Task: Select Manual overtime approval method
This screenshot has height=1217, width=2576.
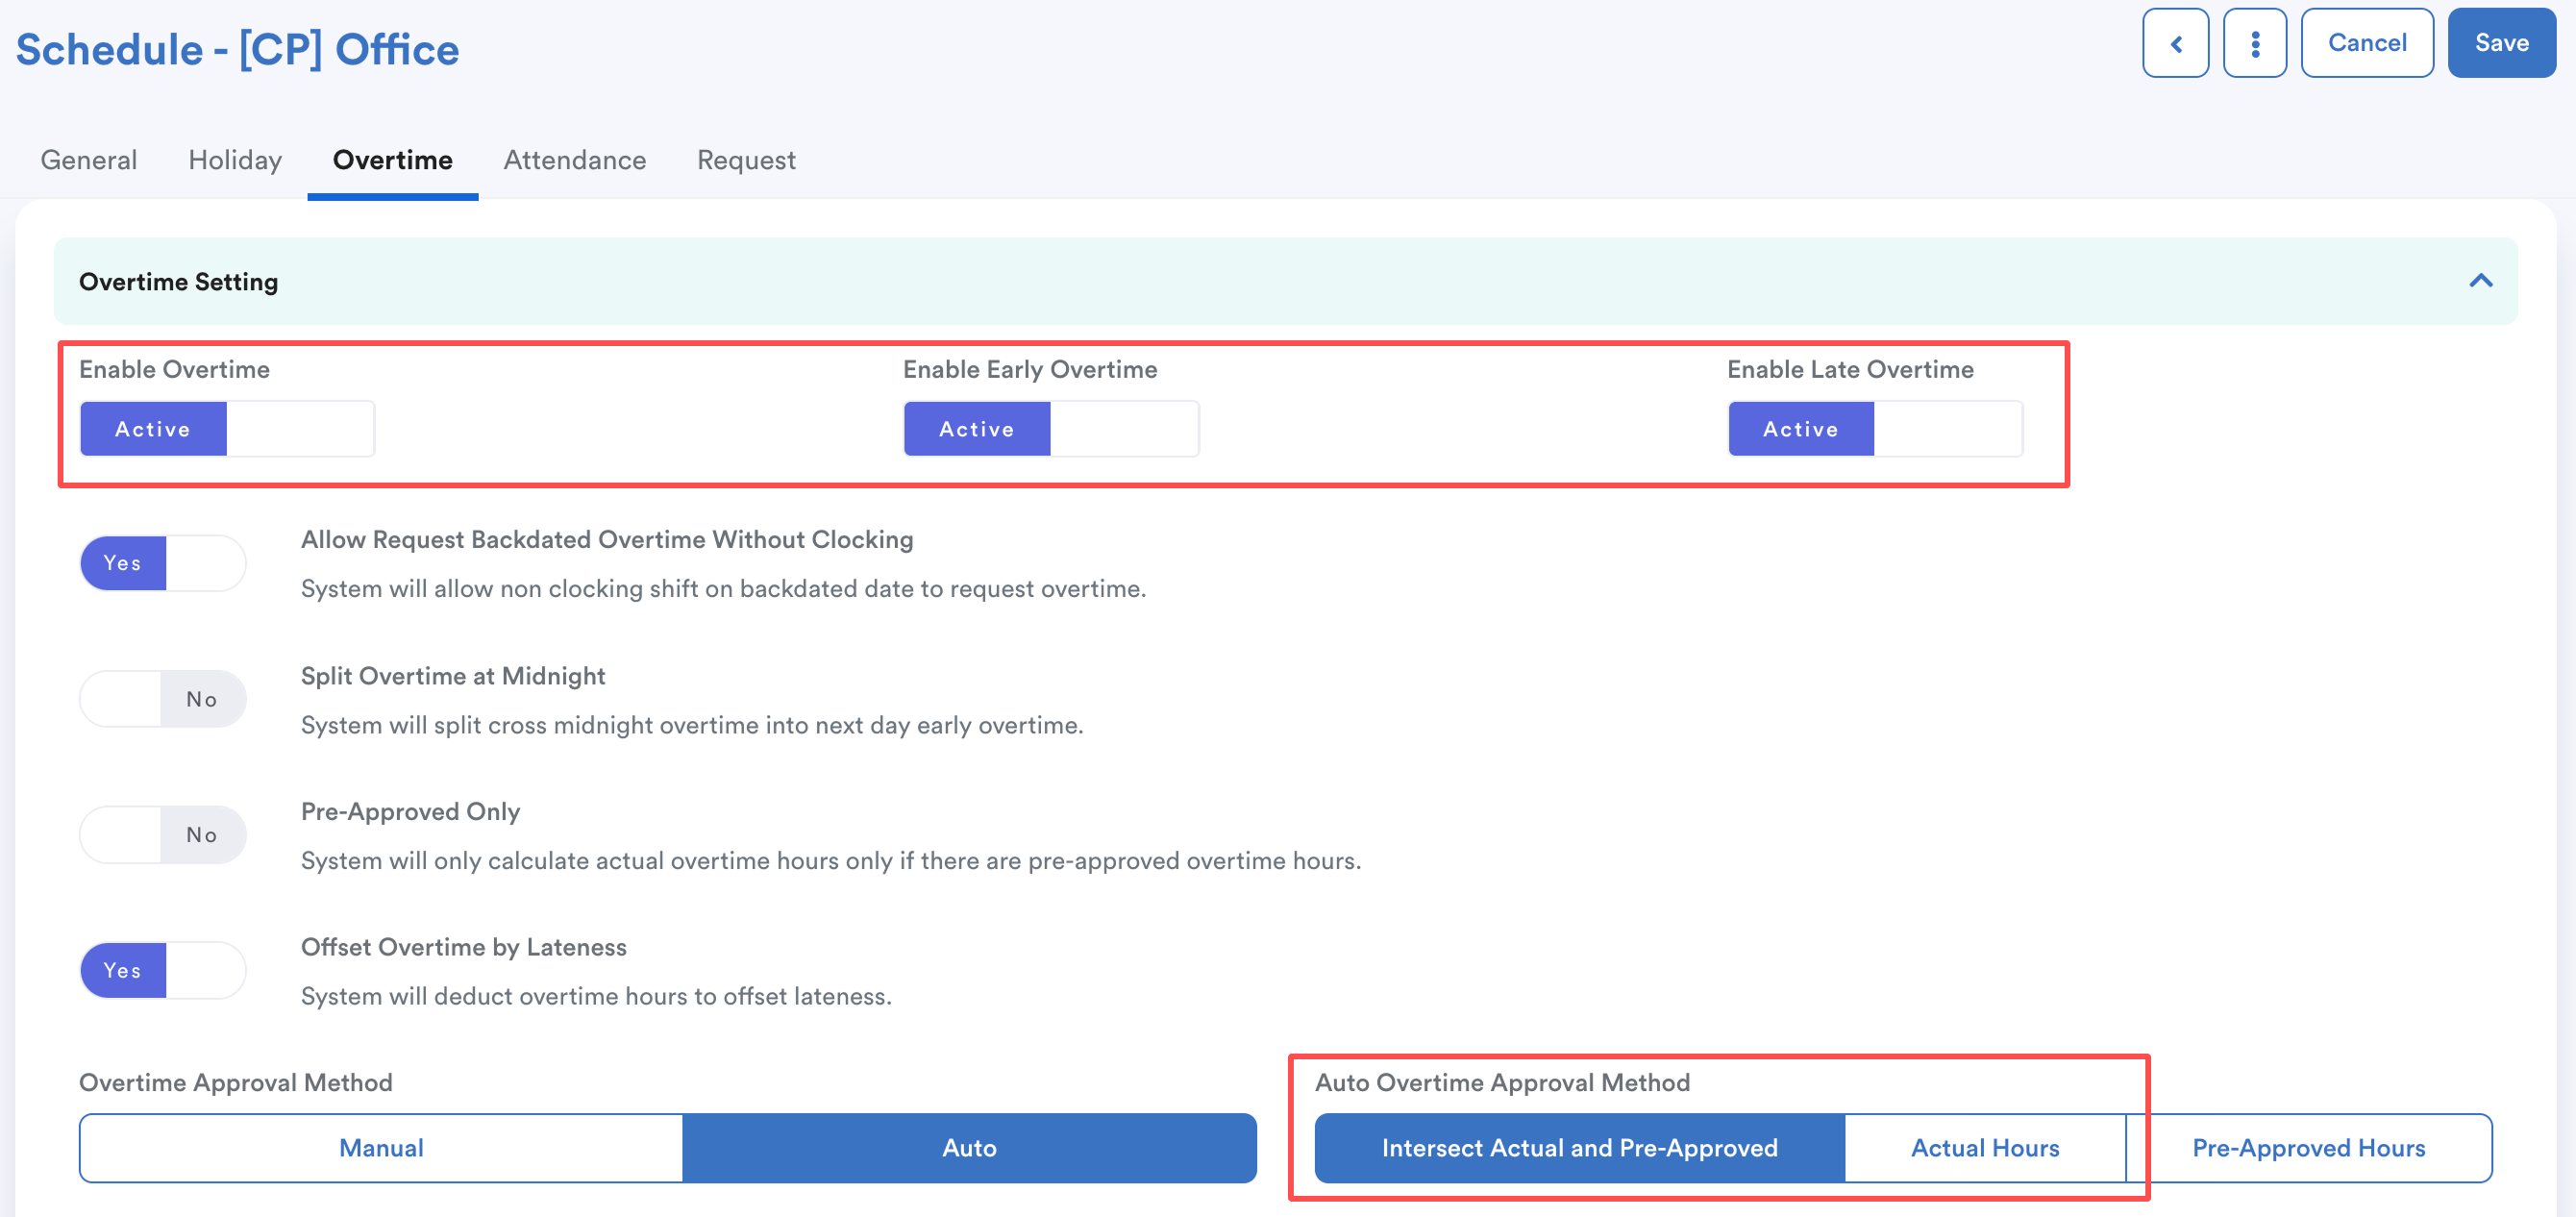Action: pos(381,1148)
